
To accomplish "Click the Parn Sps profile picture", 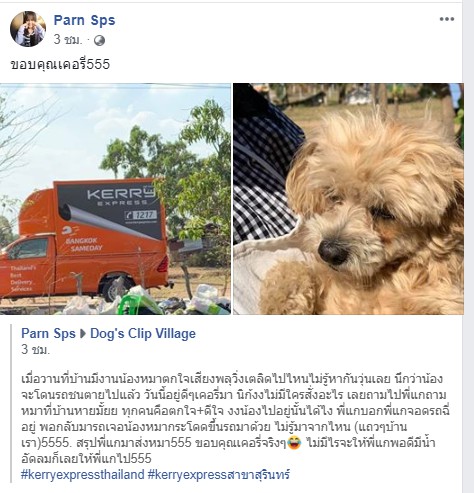I will pos(28,29).
